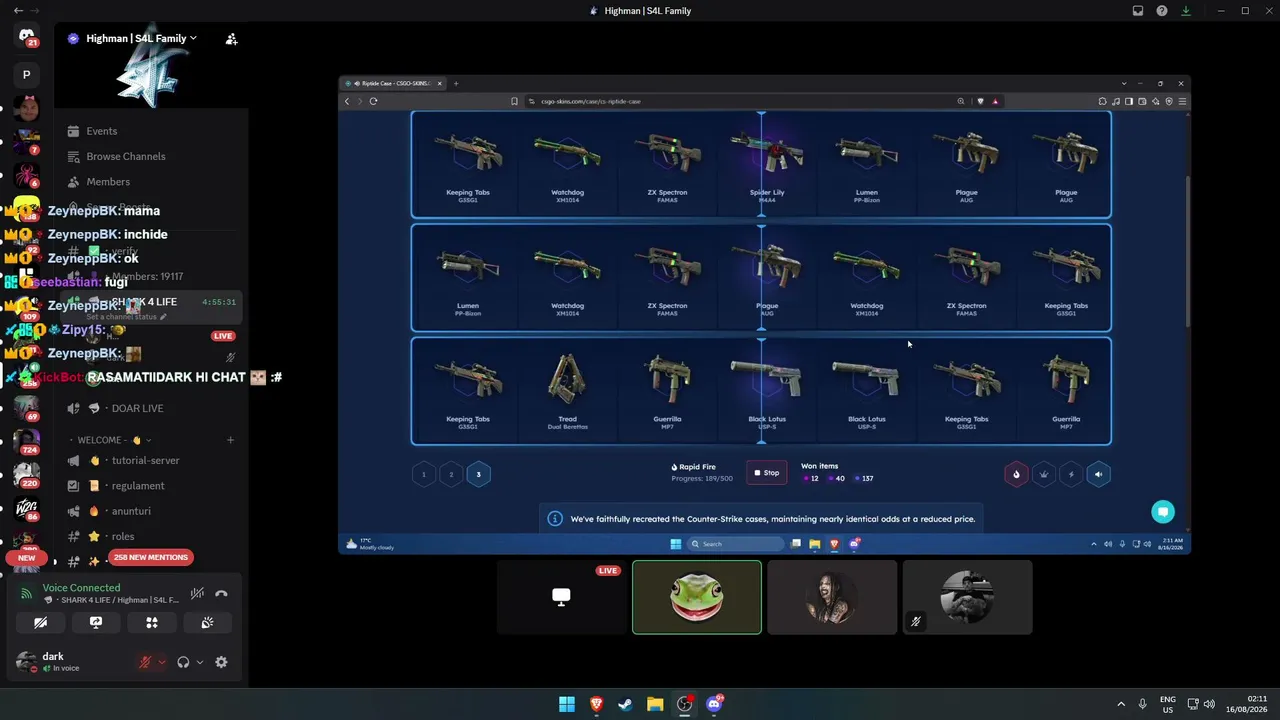Select the muted participant tile
Image resolution: width=1280 pixels, height=720 pixels.
pos(967,597)
